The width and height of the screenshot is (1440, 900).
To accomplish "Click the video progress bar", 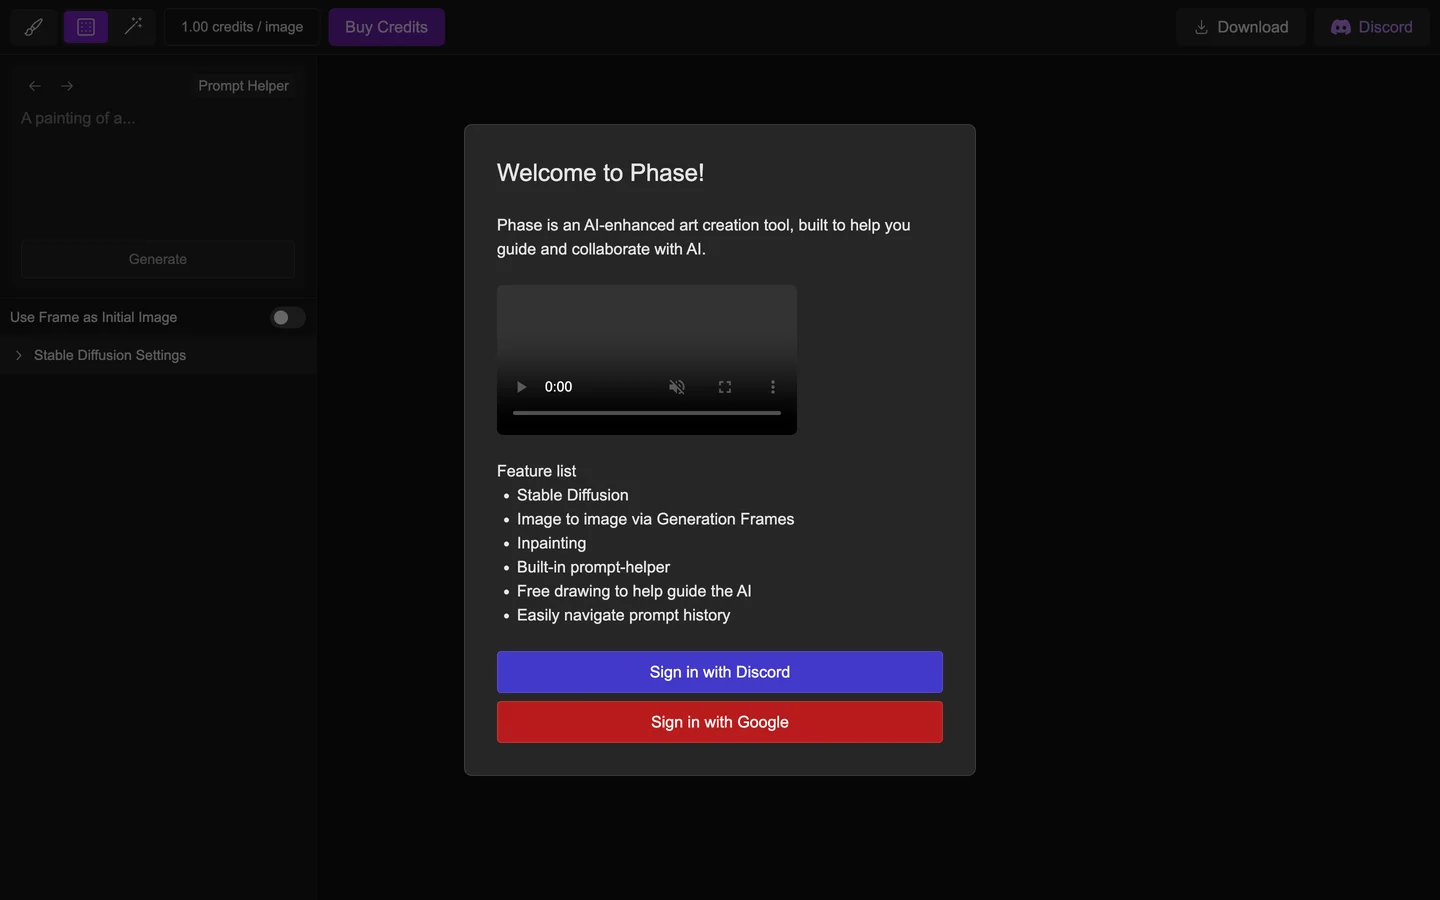I will point(647,412).
